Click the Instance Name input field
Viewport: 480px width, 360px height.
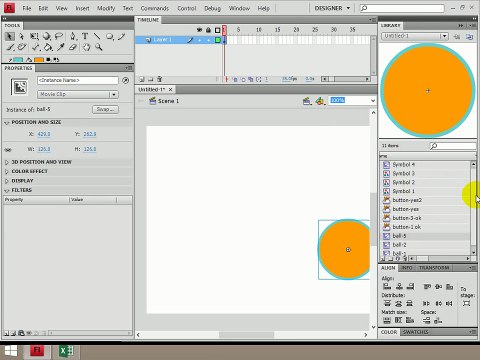[x=78, y=80]
